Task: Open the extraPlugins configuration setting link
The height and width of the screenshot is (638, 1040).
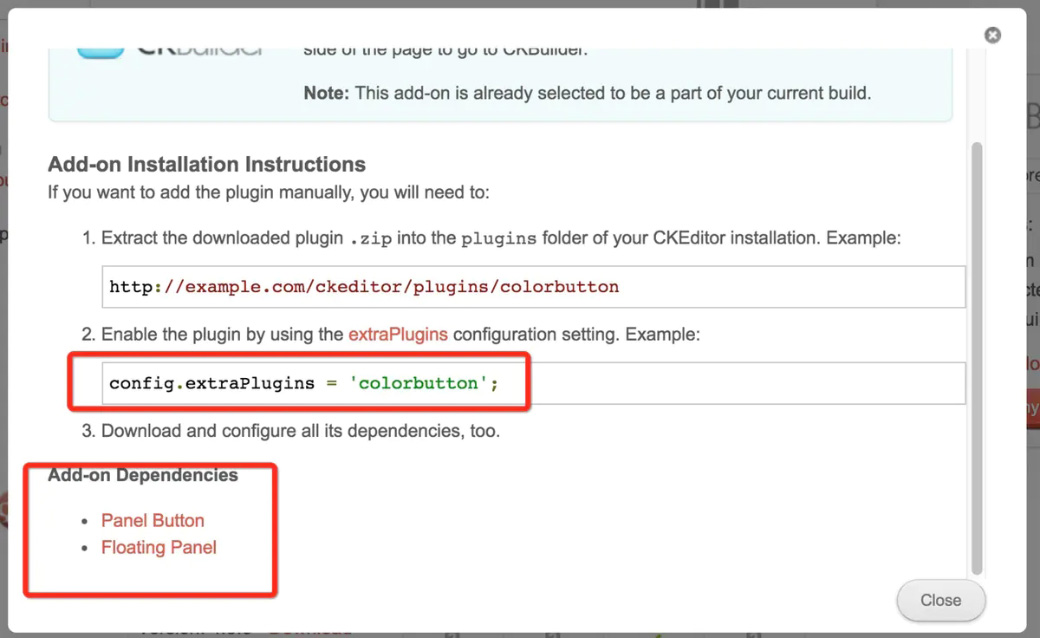Action: pyautogui.click(x=397, y=335)
